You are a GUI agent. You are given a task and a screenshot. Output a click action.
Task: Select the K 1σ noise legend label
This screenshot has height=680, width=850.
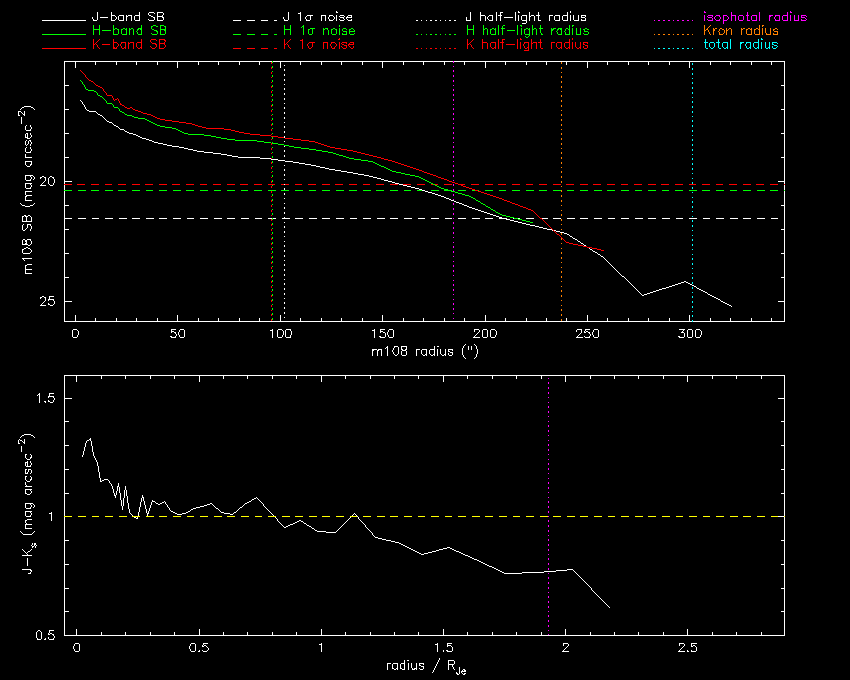pos(320,45)
